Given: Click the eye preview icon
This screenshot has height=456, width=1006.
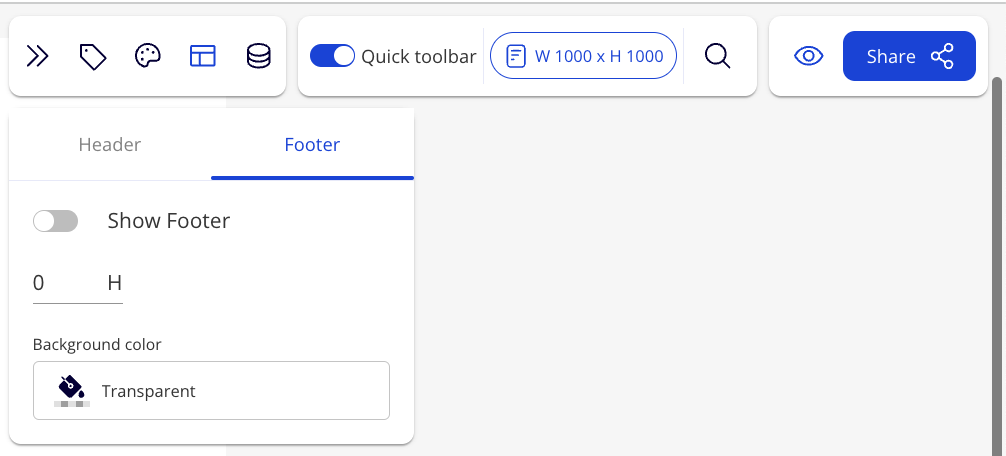Looking at the screenshot, I should [x=808, y=57].
